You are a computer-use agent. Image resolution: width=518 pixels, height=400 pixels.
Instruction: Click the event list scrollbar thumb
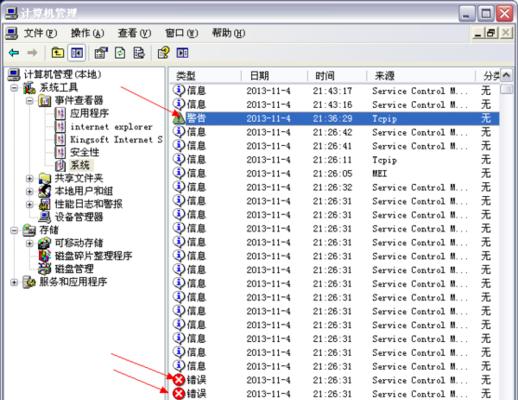pos(506,89)
